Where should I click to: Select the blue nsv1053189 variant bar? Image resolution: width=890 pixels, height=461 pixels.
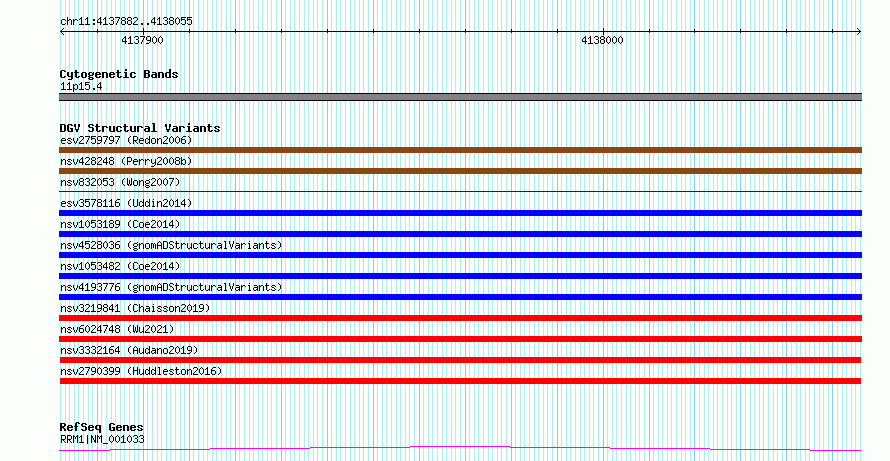460,234
